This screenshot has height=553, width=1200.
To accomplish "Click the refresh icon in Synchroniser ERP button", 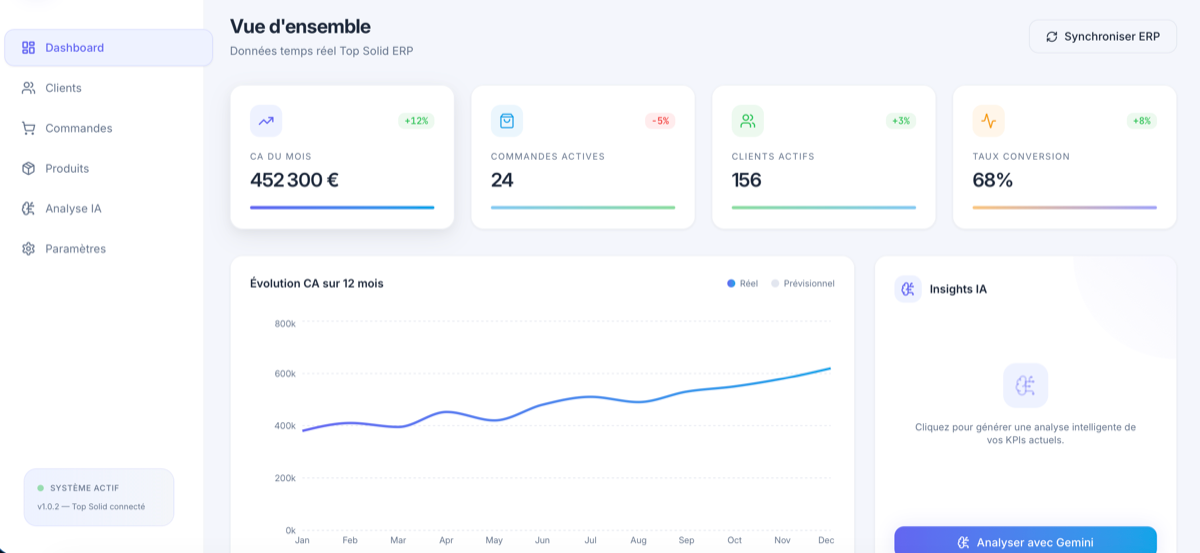I will [x=1052, y=37].
